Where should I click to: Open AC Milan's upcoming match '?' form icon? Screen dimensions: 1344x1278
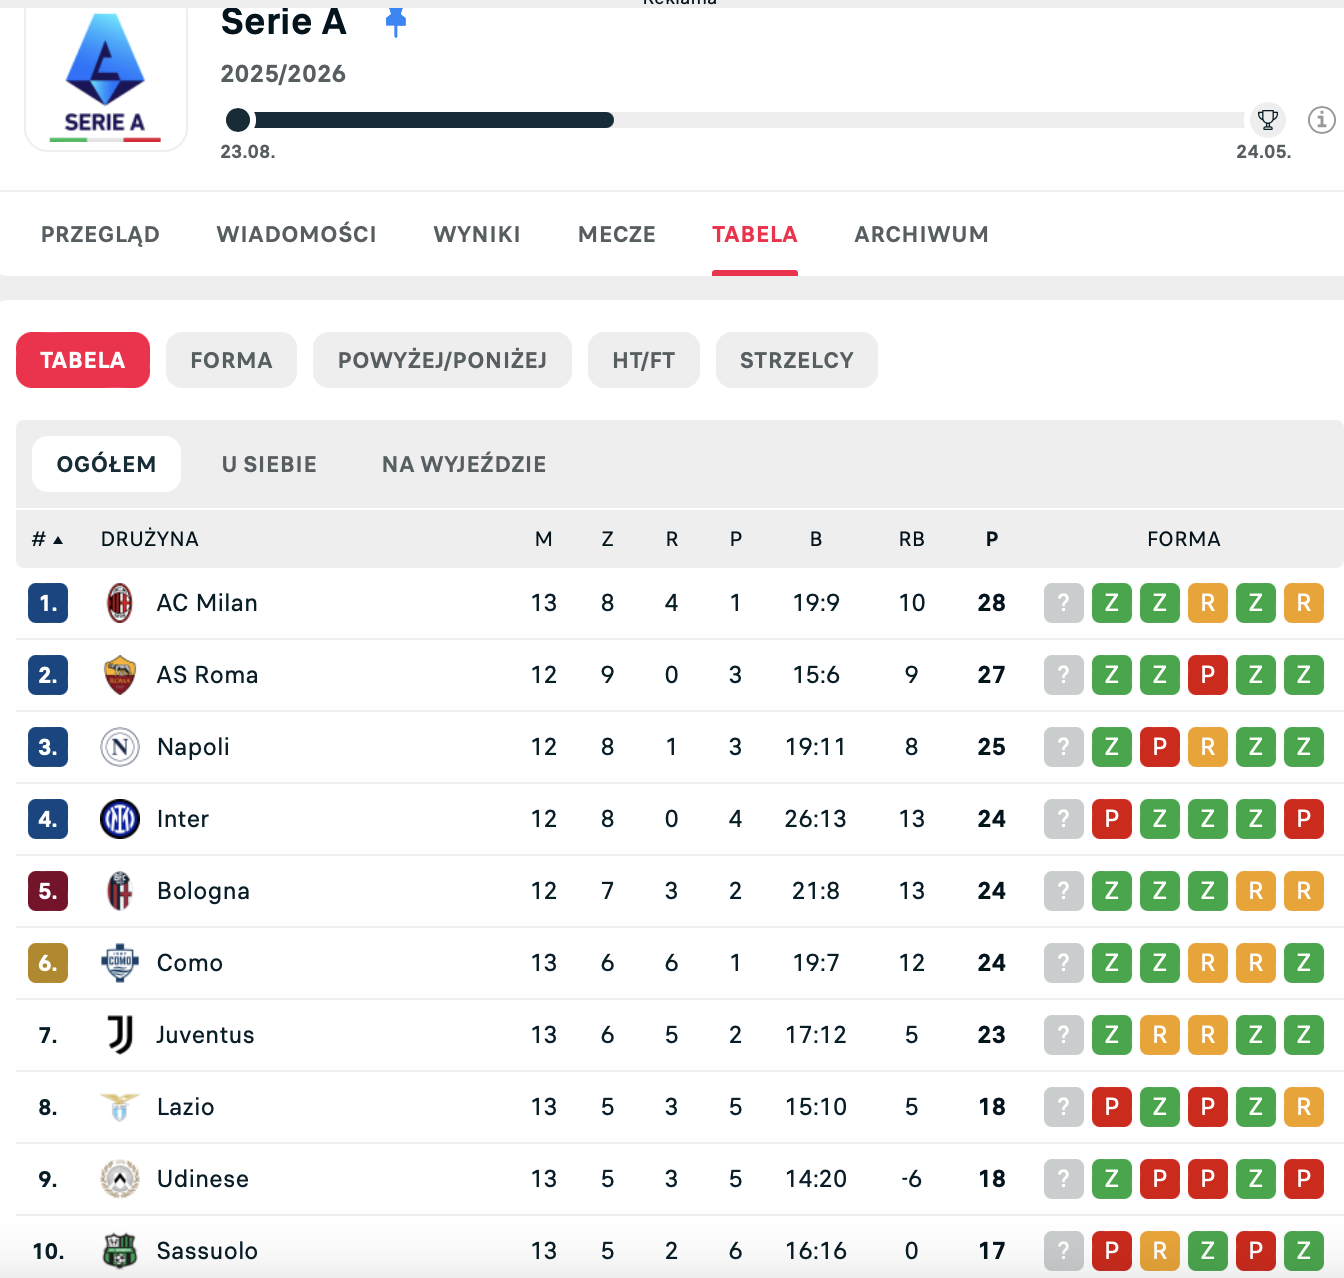pyautogui.click(x=1064, y=603)
